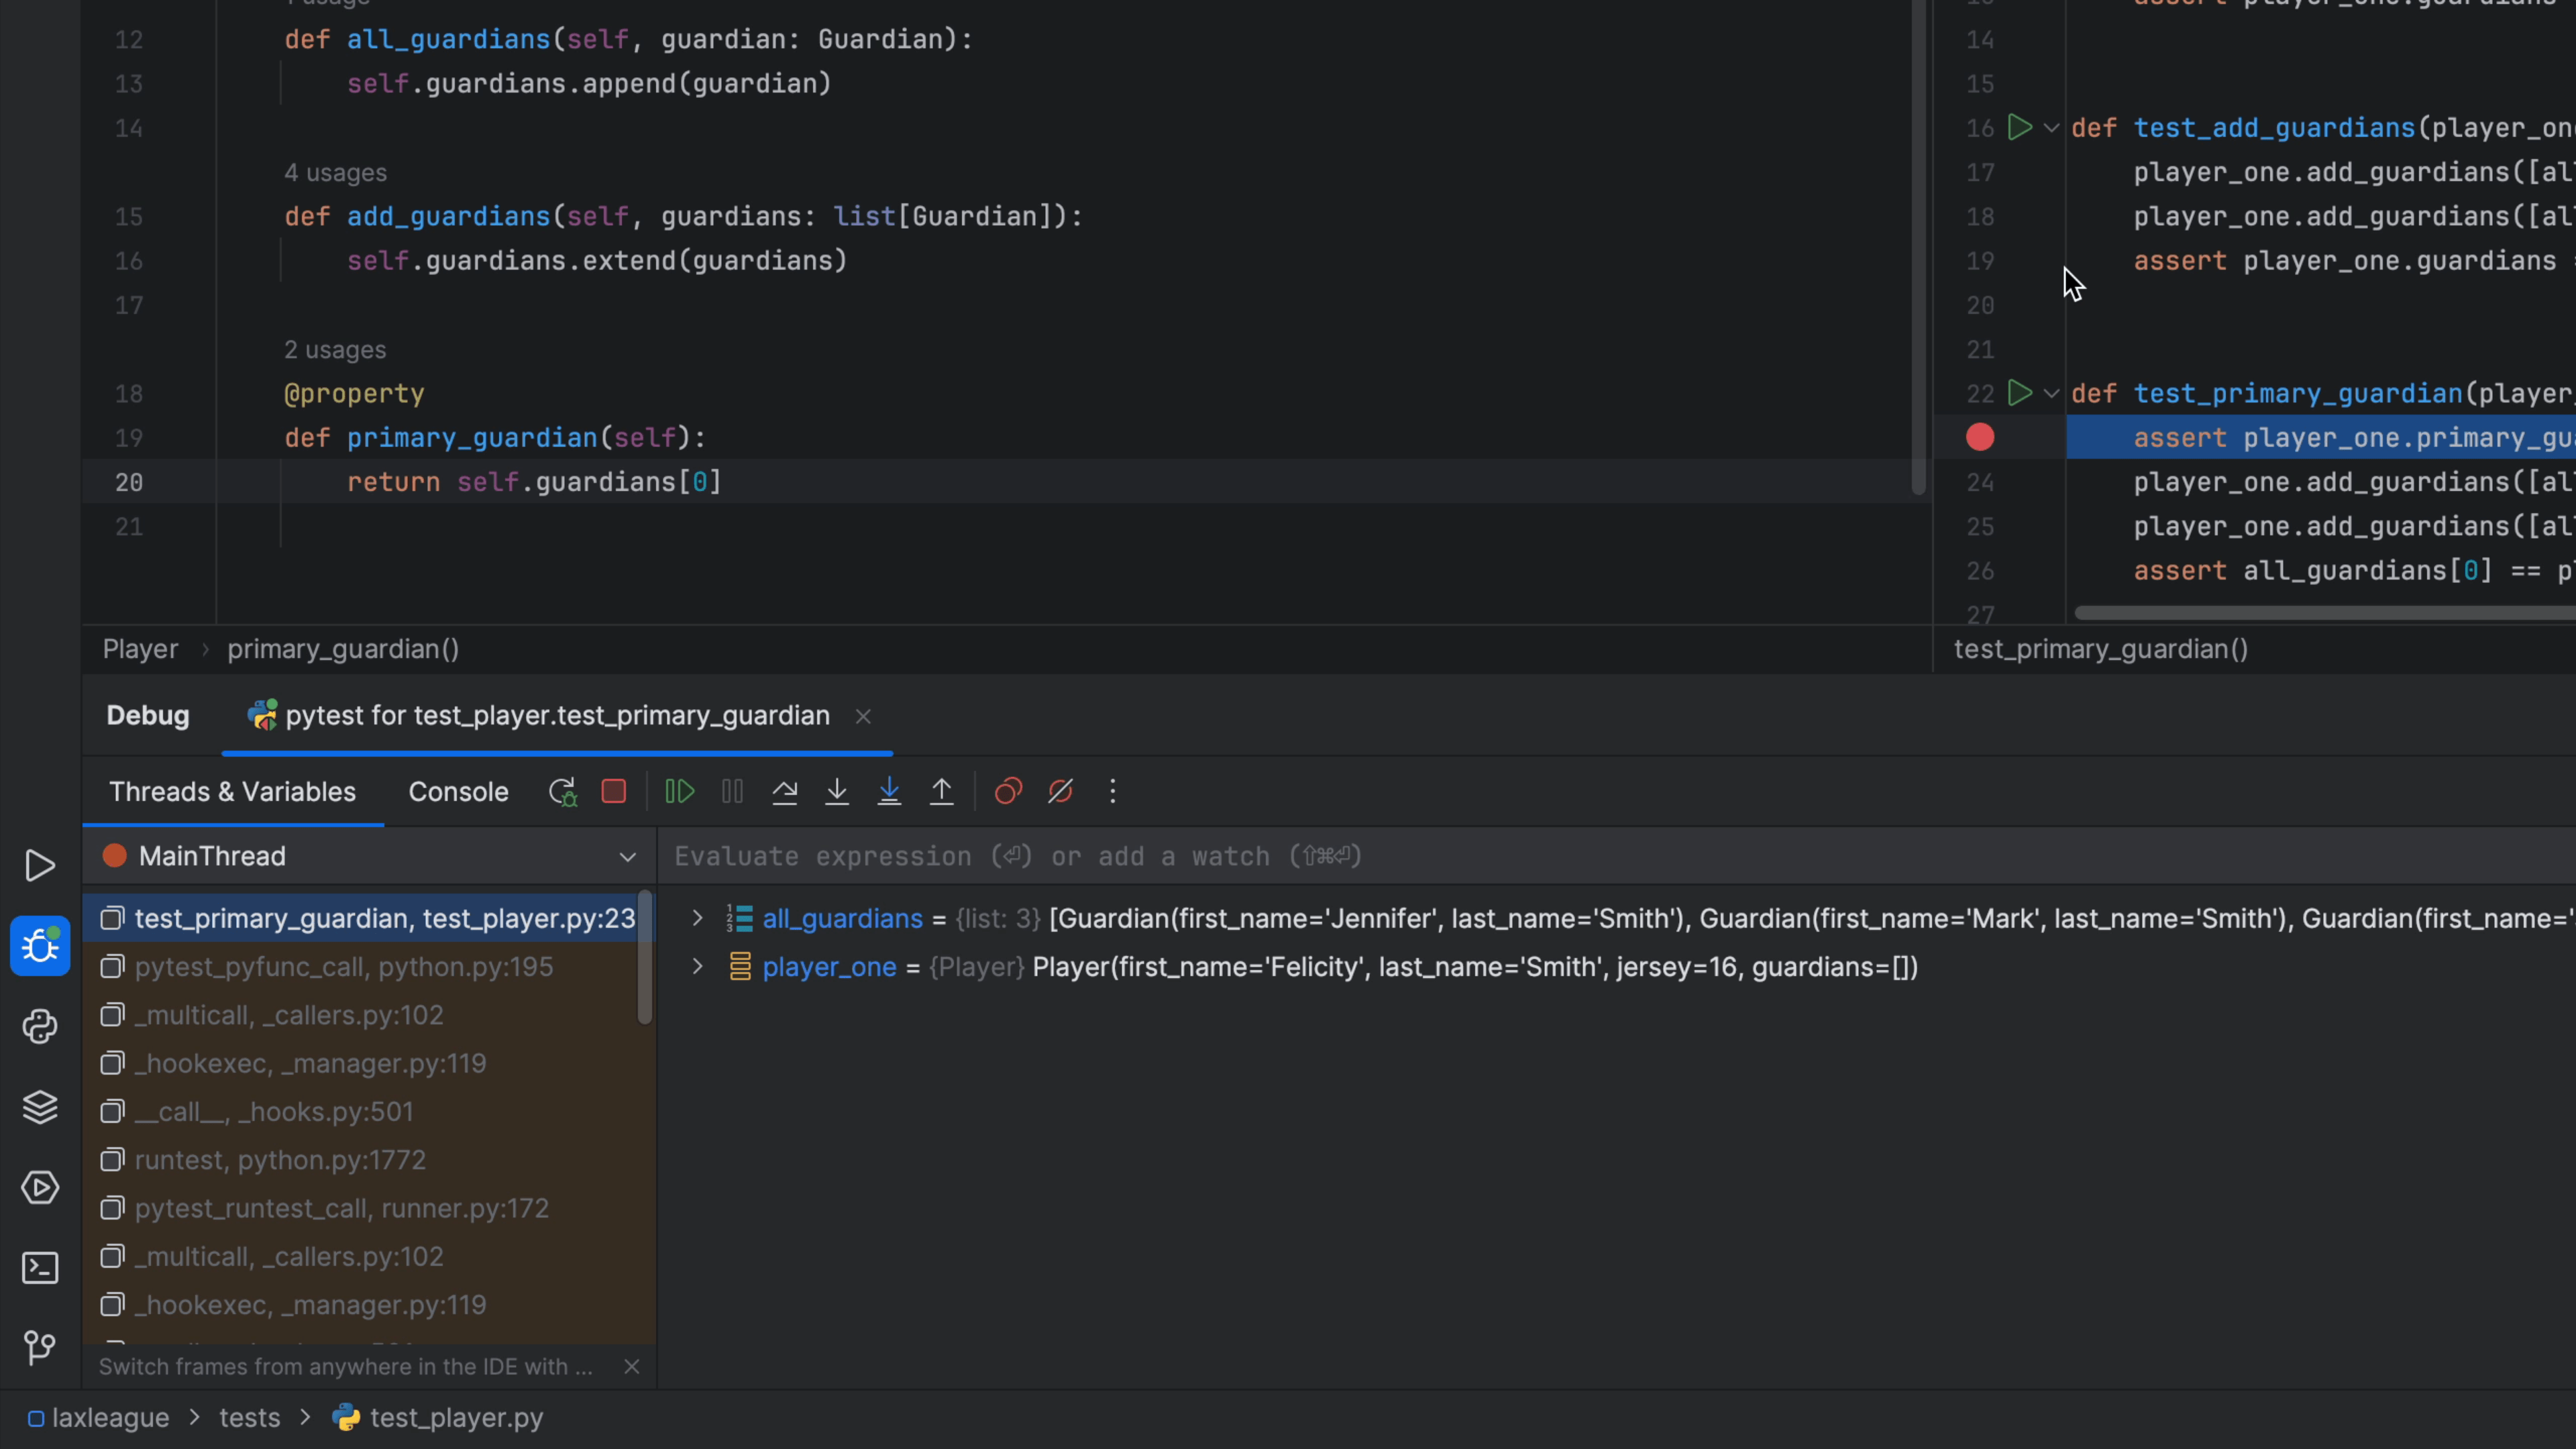
Task: Open the Git tool window
Action: 40,1347
